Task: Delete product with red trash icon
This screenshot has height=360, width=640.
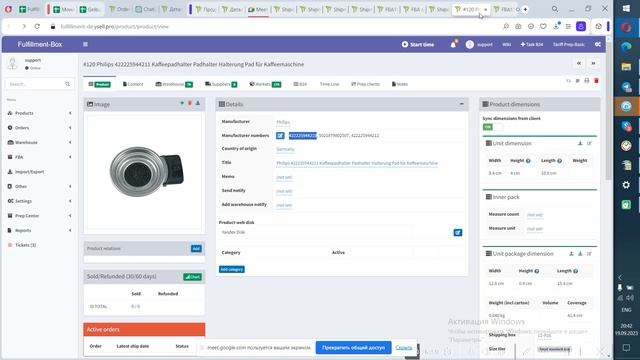Action: click(596, 81)
